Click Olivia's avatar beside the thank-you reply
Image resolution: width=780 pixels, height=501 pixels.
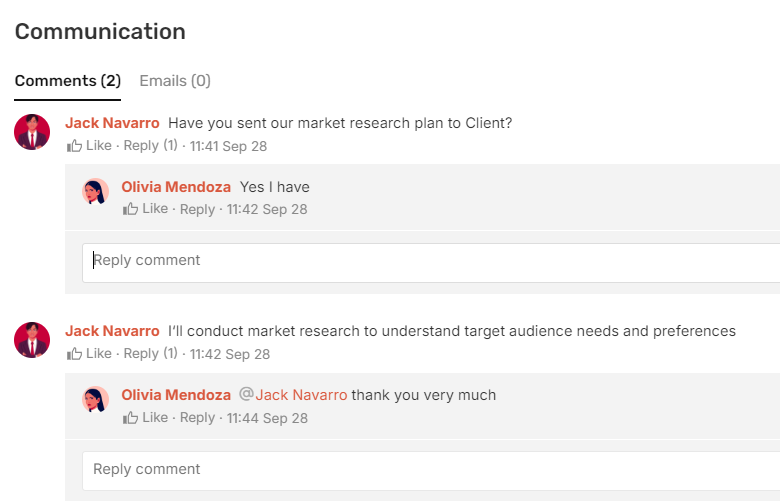point(95,400)
